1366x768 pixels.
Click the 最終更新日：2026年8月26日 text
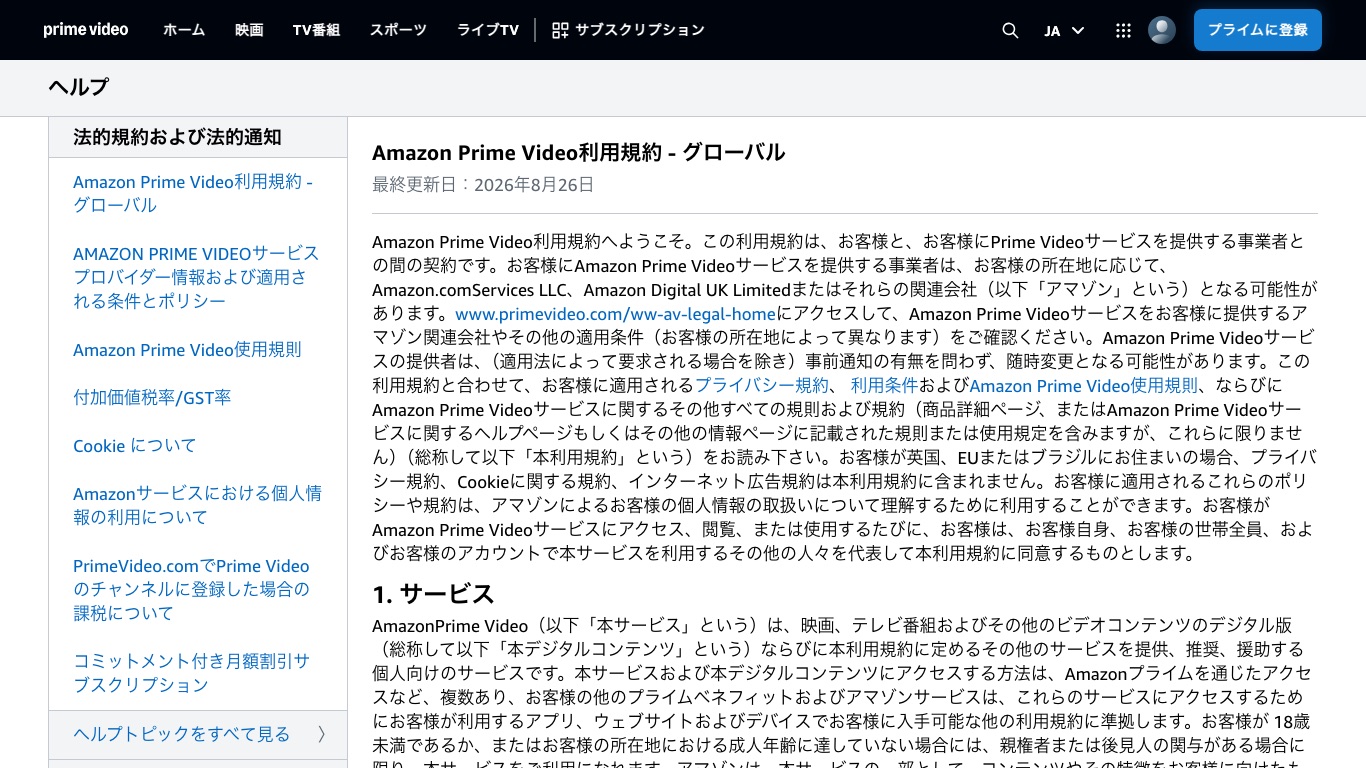coord(483,185)
